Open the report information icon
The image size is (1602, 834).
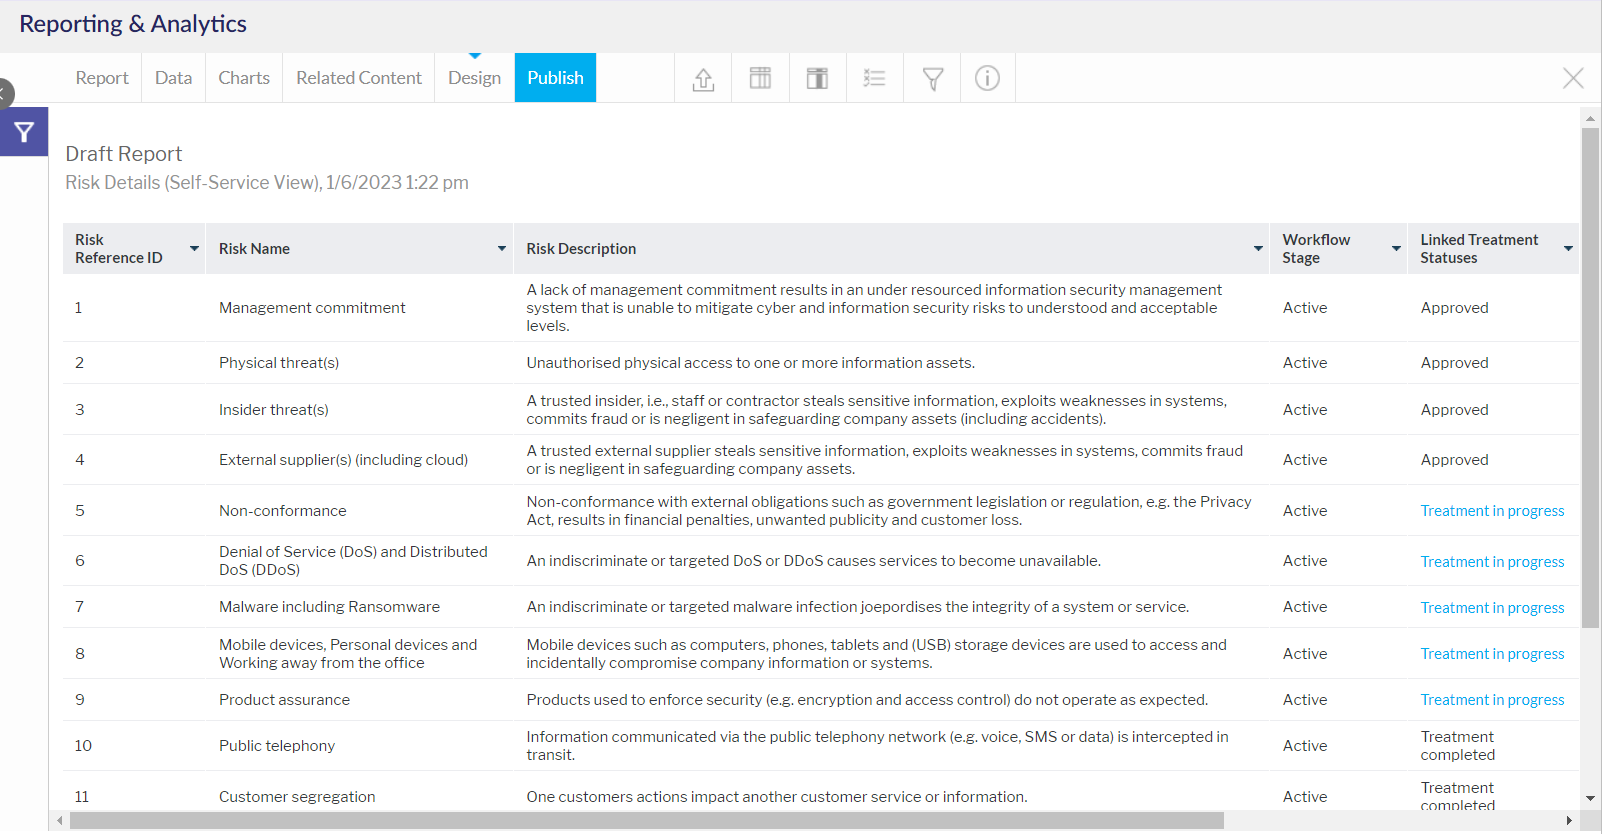click(x=987, y=78)
